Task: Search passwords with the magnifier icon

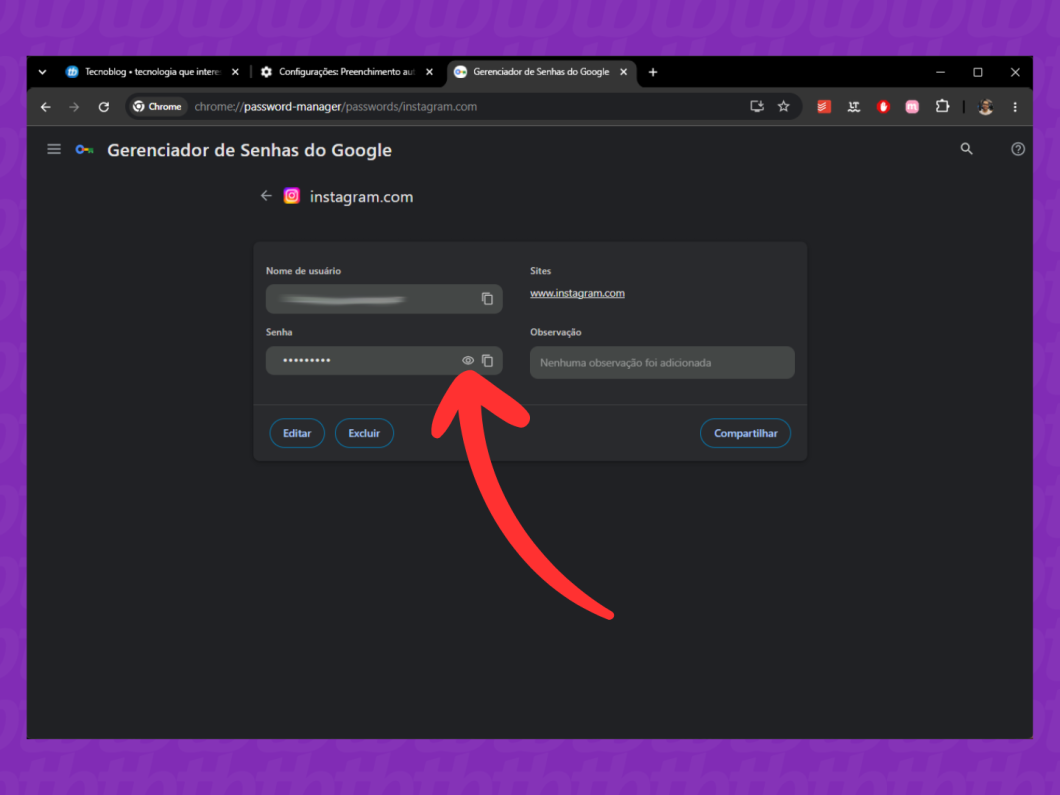Action: pyautogui.click(x=967, y=149)
